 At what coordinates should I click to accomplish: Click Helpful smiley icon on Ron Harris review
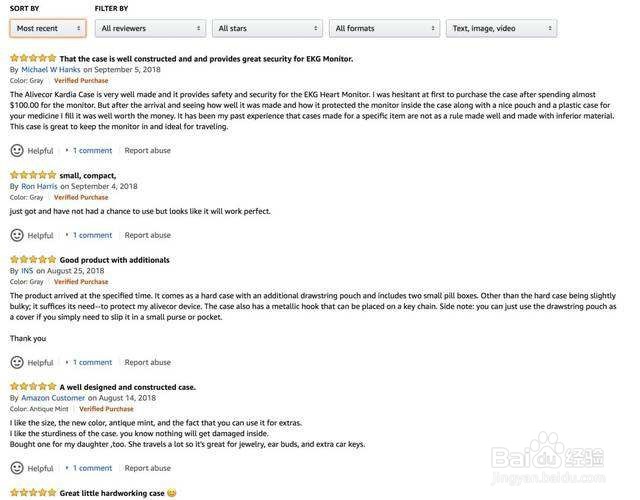click(x=17, y=235)
